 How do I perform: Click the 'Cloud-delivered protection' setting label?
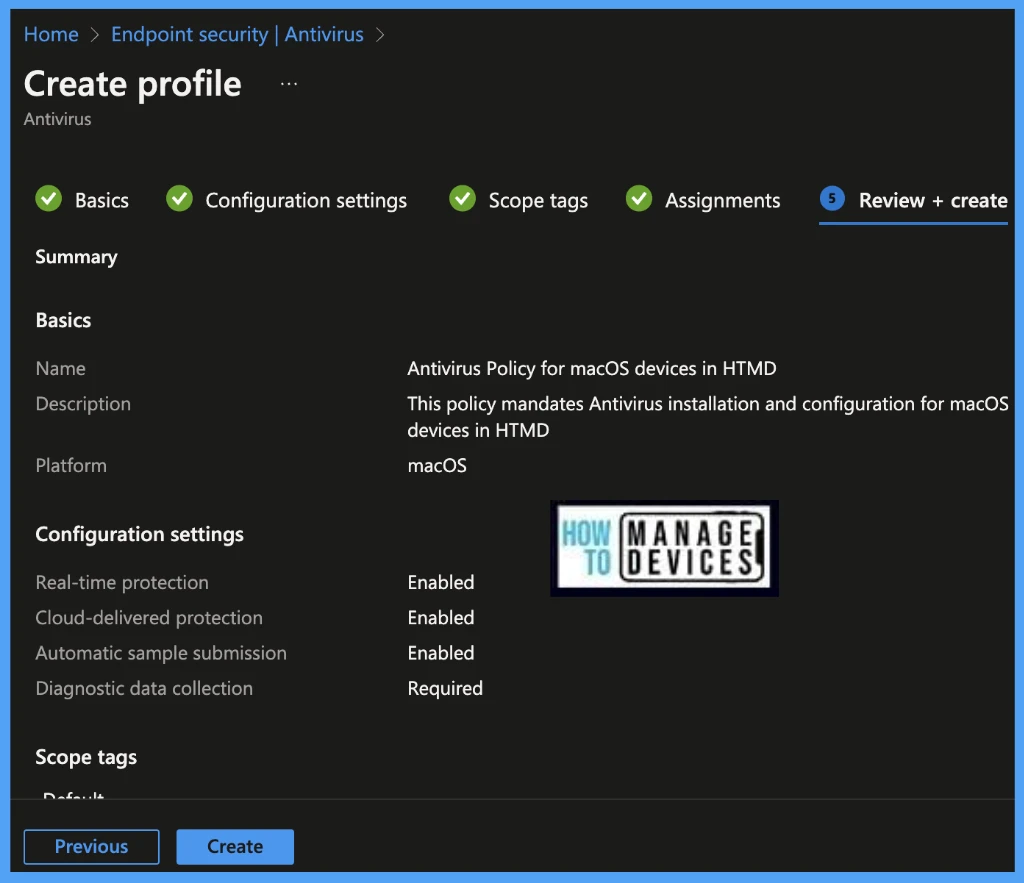point(149,618)
